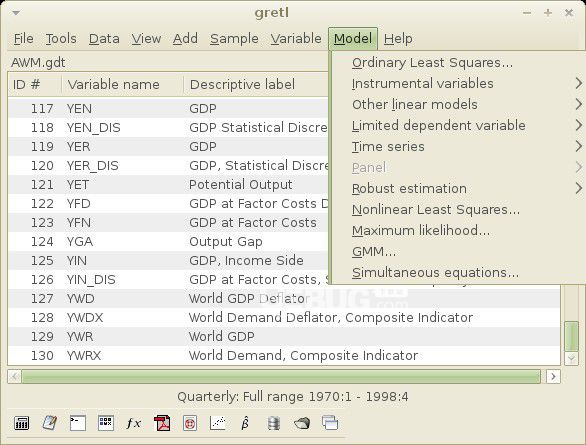Open the Variable menu

point(296,38)
